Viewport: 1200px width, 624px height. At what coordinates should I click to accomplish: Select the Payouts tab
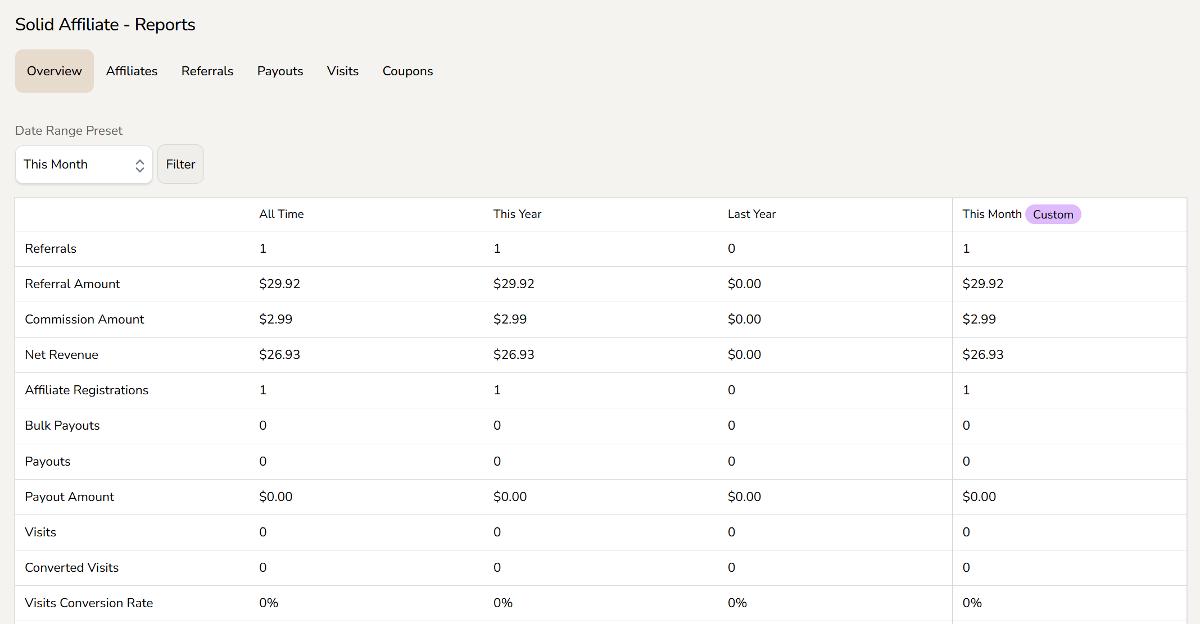click(280, 71)
